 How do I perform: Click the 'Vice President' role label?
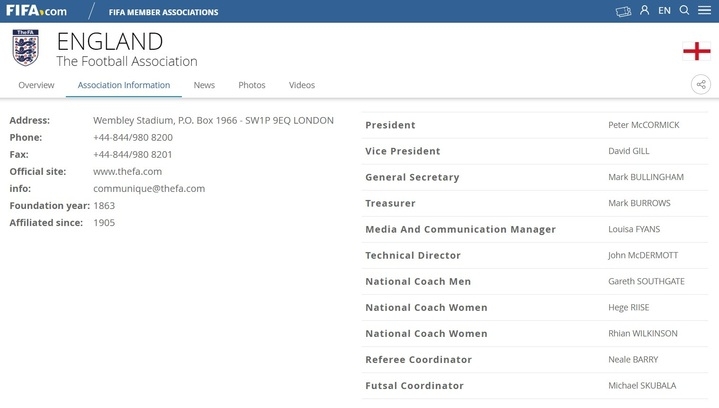point(403,151)
